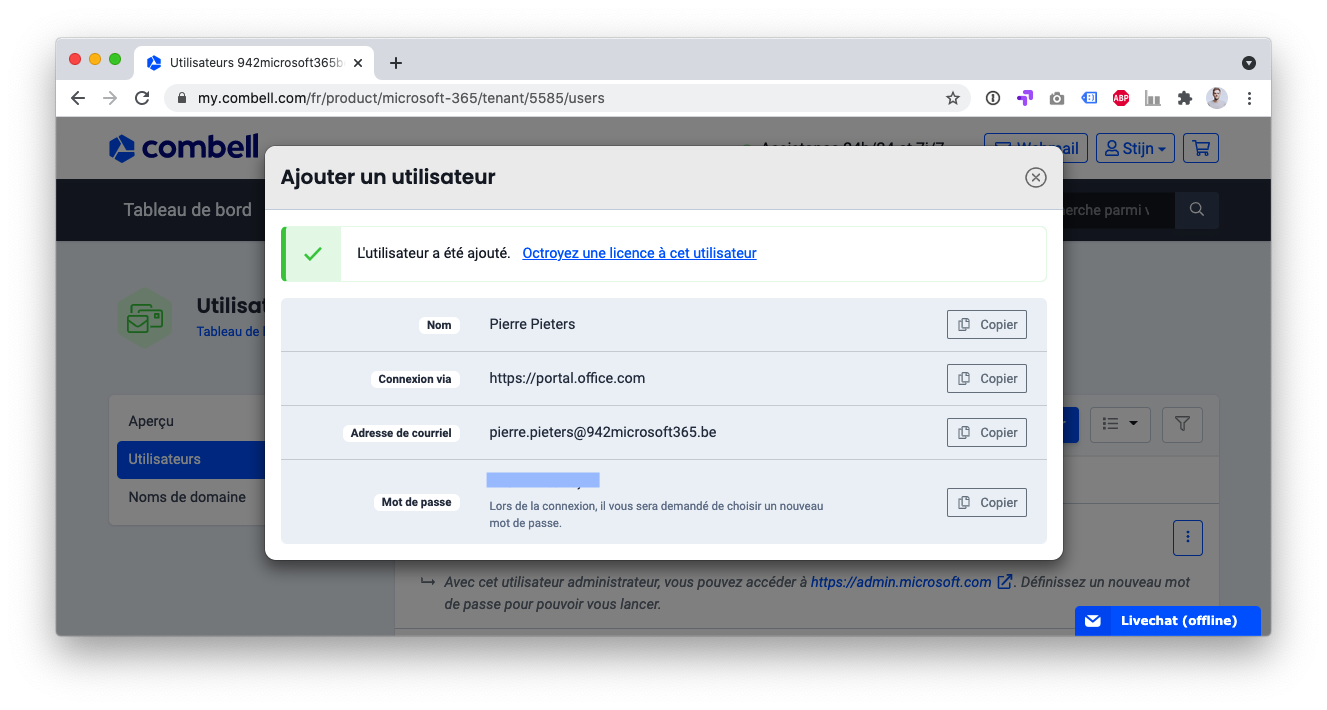
Task: Open the Octroyez une licence link
Action: point(639,254)
